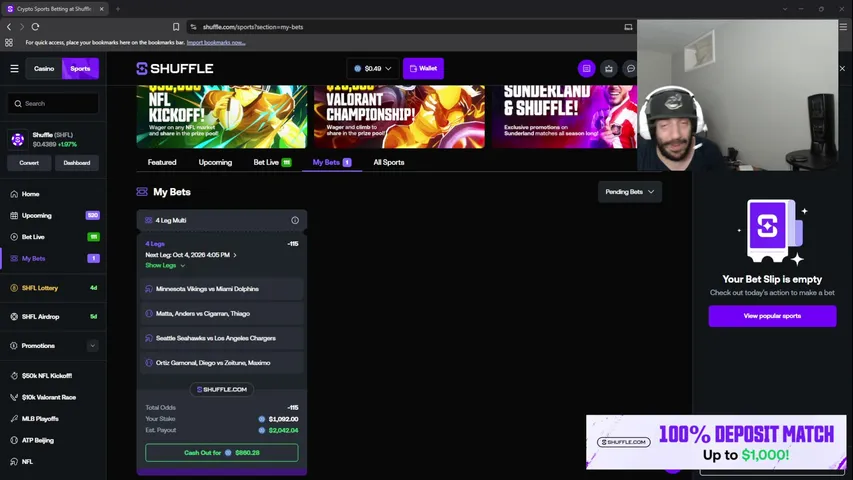Open the bet slip icon in header

(x=586, y=69)
